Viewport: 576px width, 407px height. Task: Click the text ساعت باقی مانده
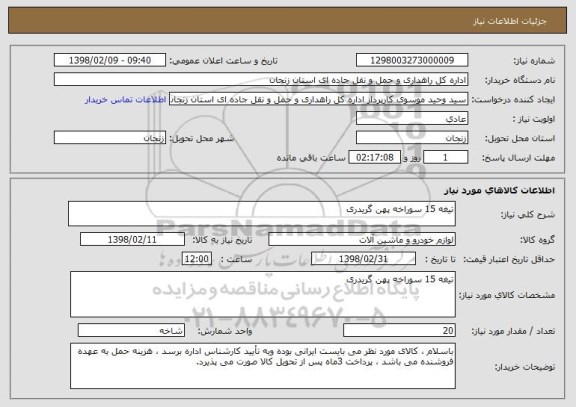click(311, 158)
